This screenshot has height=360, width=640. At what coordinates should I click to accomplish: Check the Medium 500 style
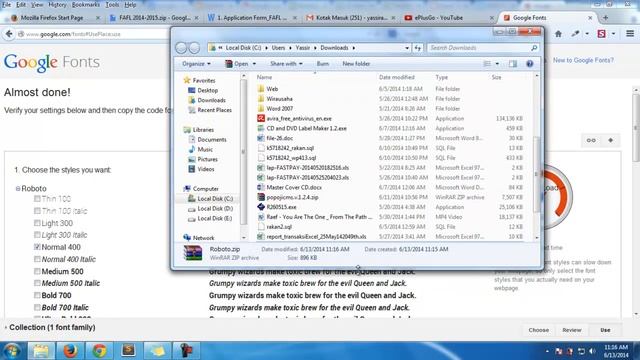pos(37,271)
